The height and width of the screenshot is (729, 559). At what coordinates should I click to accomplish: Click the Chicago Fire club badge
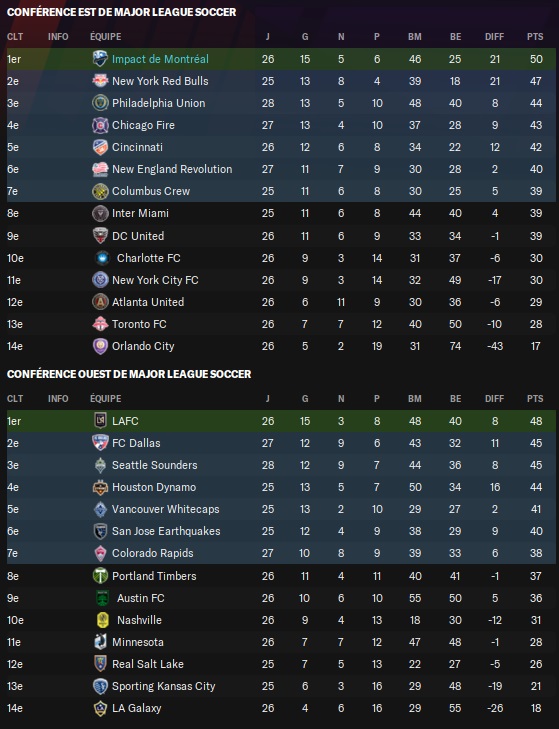point(100,125)
